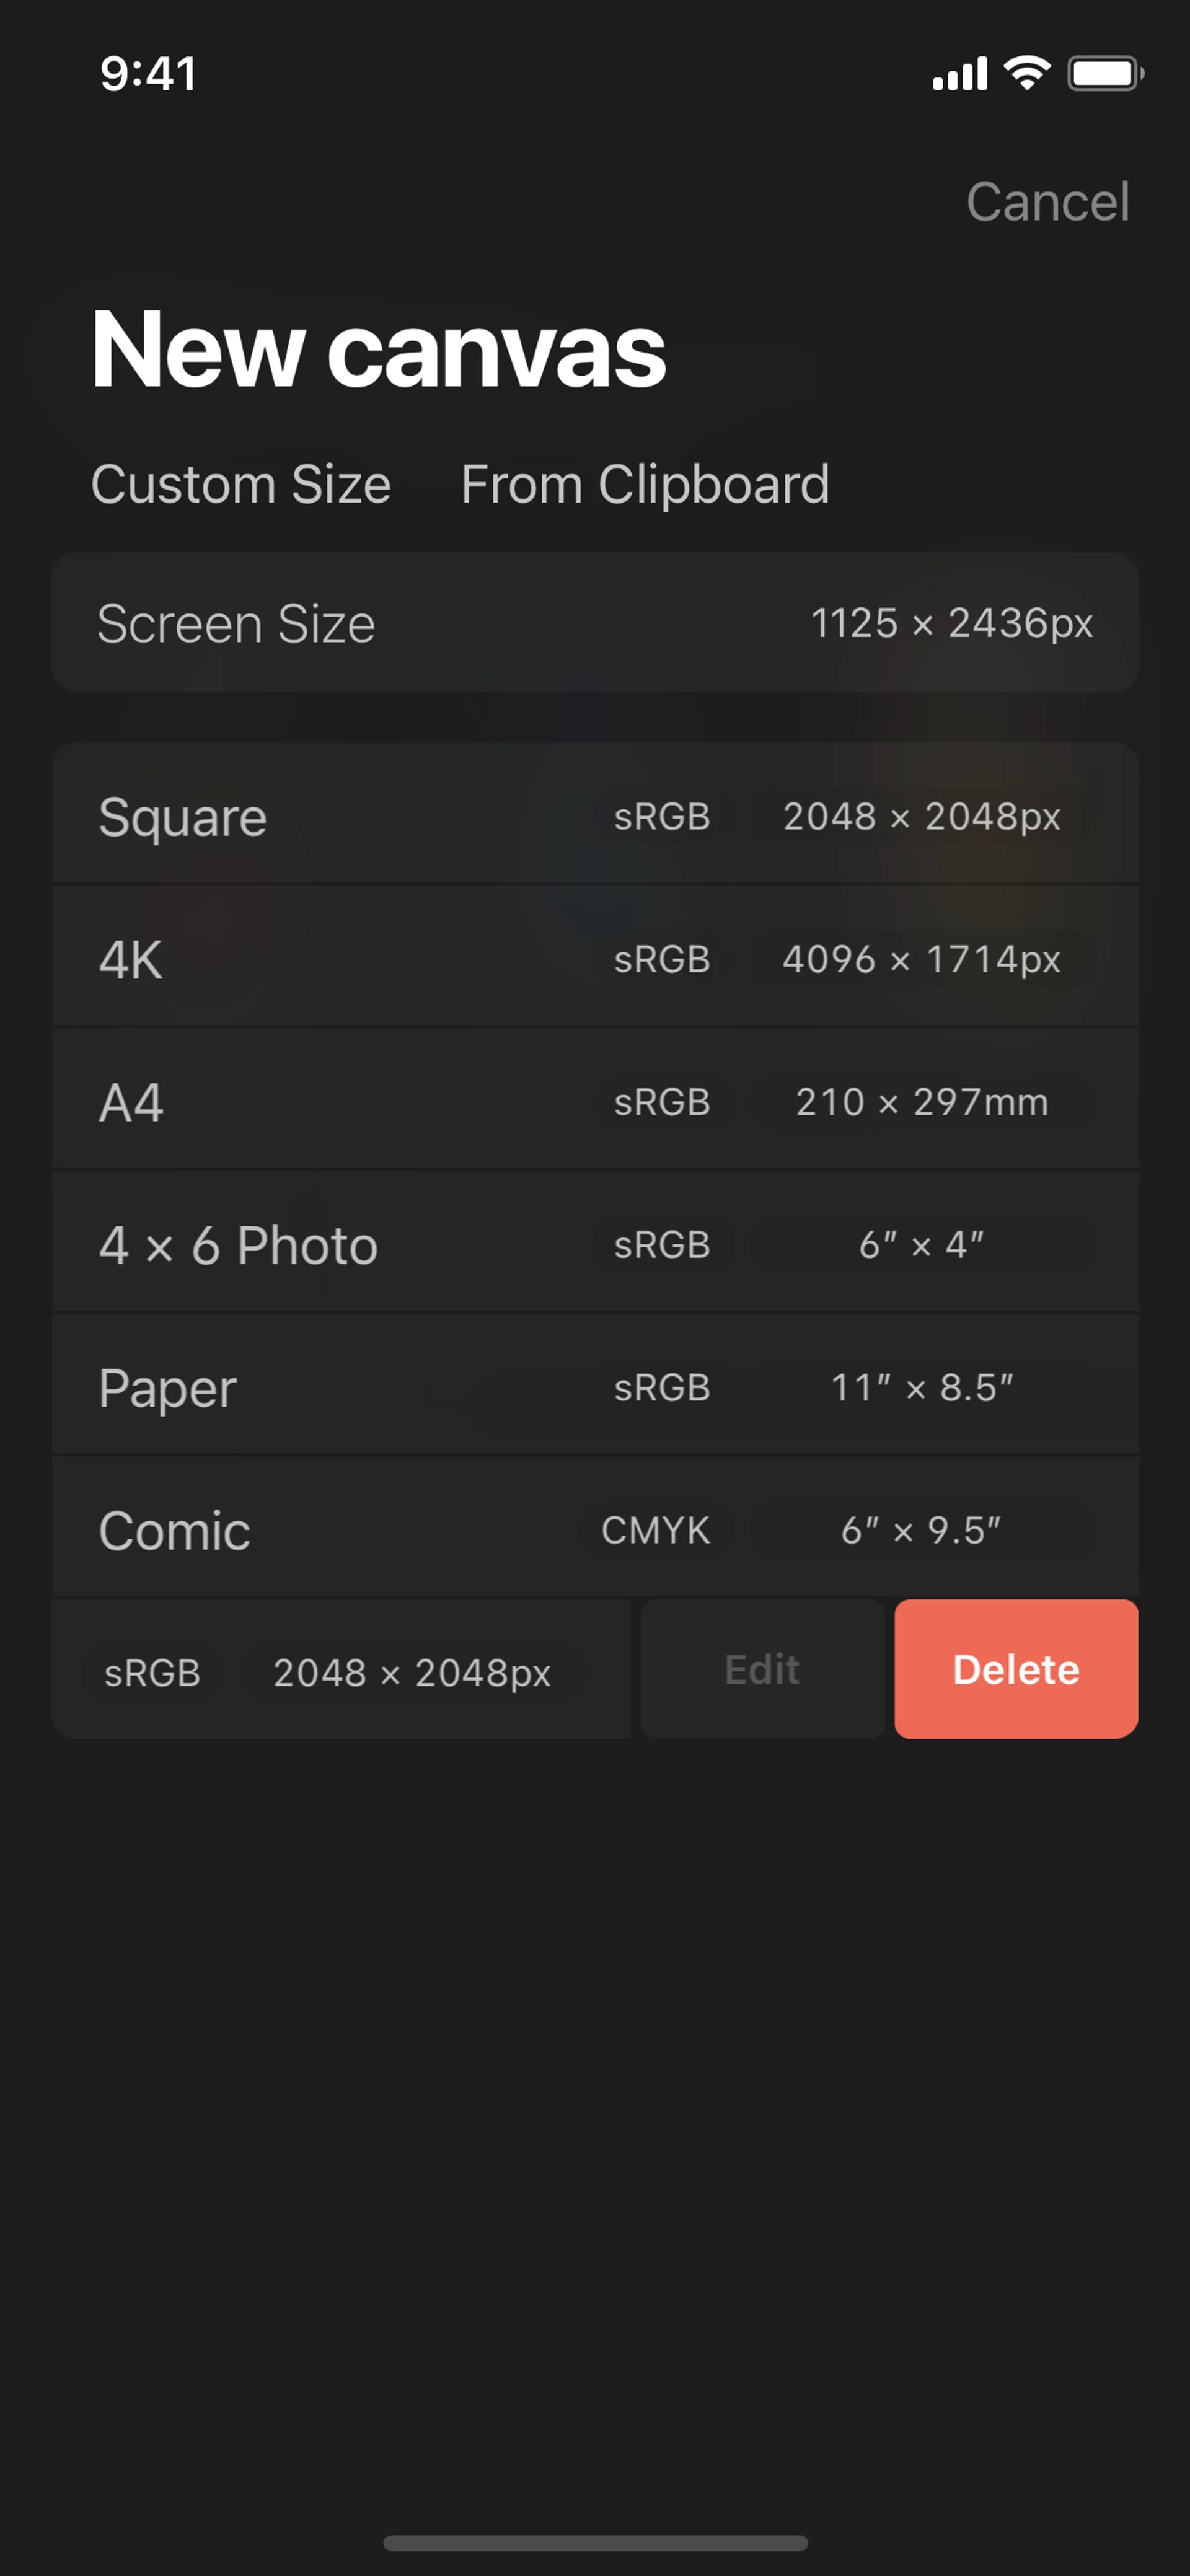Tap the Cancel button
This screenshot has width=1190, height=2576.
[1047, 202]
